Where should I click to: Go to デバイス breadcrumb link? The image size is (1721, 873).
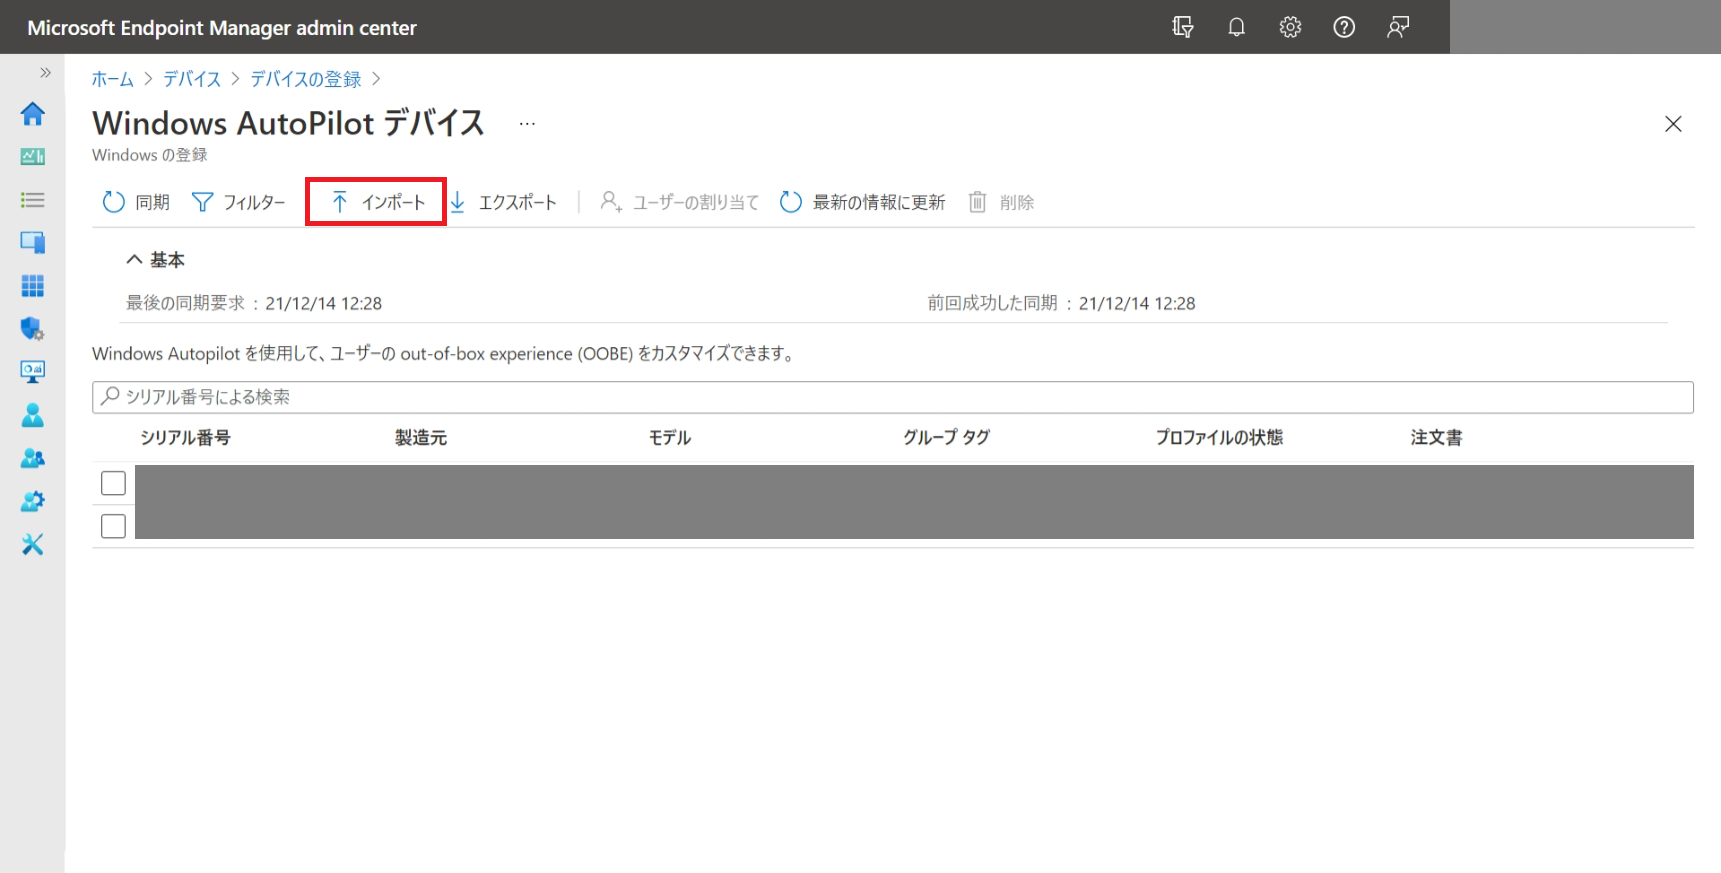tap(192, 79)
